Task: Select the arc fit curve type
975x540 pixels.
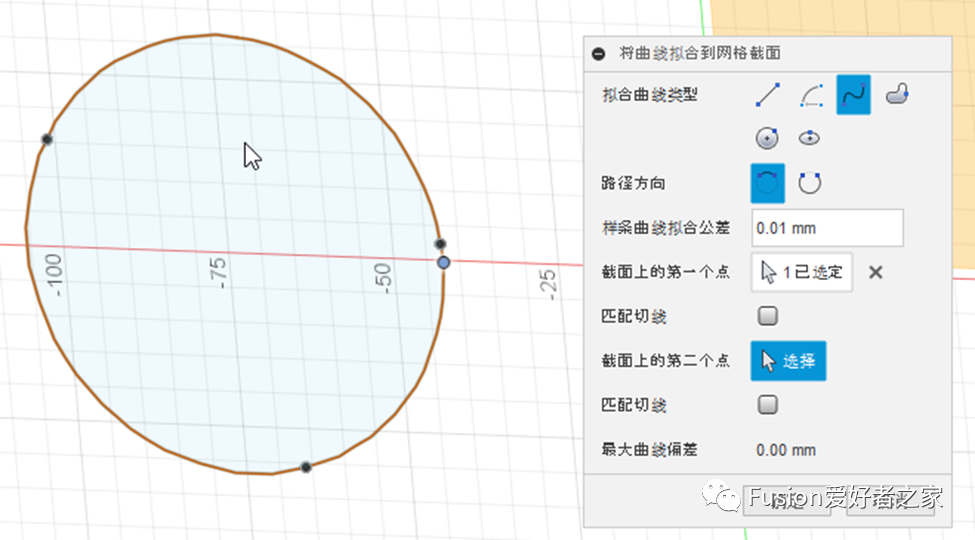Action: click(811, 95)
